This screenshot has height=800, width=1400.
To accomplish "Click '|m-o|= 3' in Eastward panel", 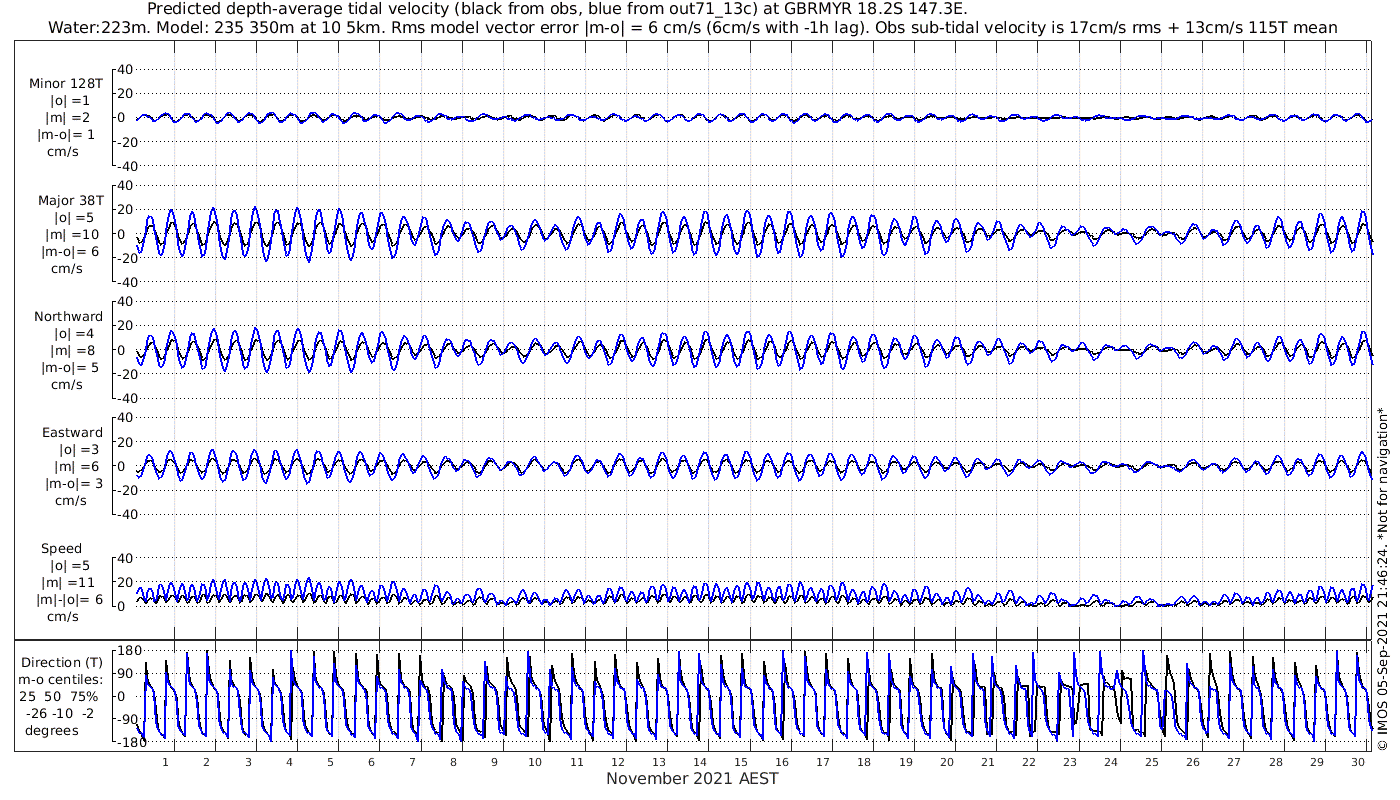I will pos(72,483).
